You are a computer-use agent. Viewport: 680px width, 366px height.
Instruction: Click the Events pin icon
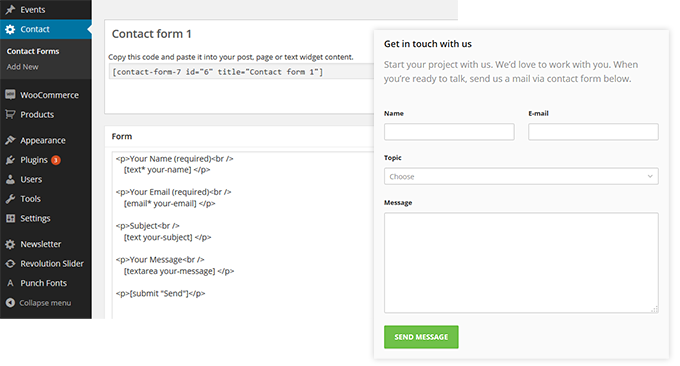pos(10,10)
